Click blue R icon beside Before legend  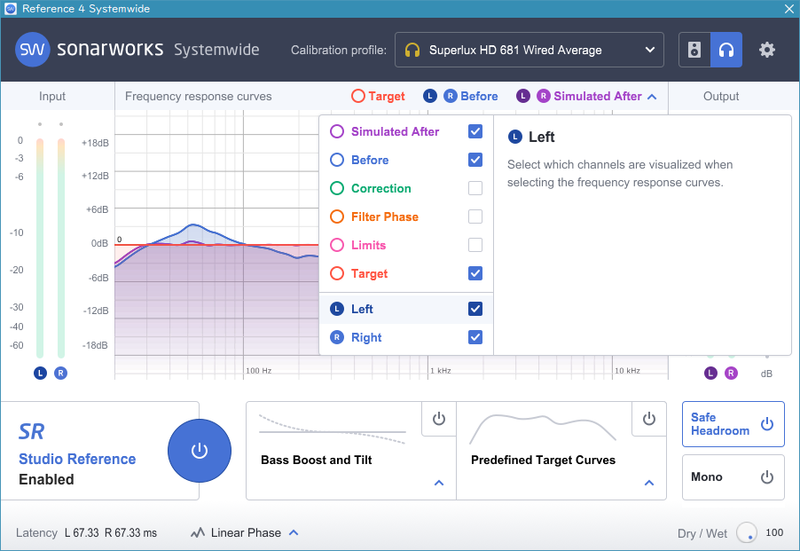click(x=450, y=96)
